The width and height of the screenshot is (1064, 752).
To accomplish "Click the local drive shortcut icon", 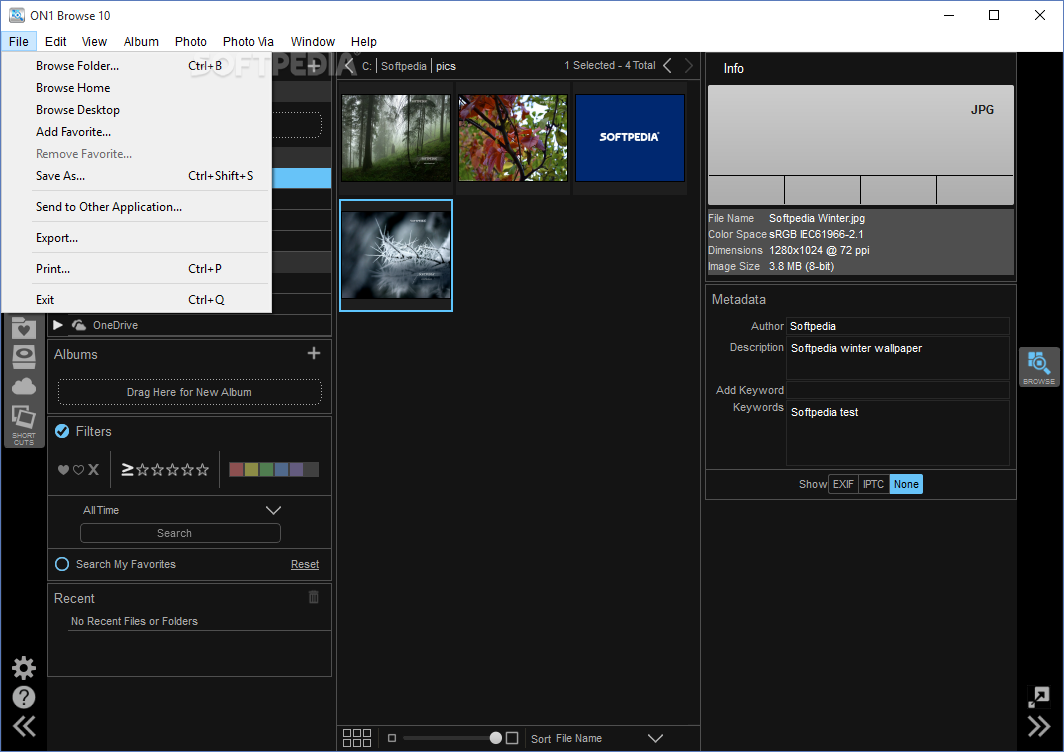I will (24, 357).
